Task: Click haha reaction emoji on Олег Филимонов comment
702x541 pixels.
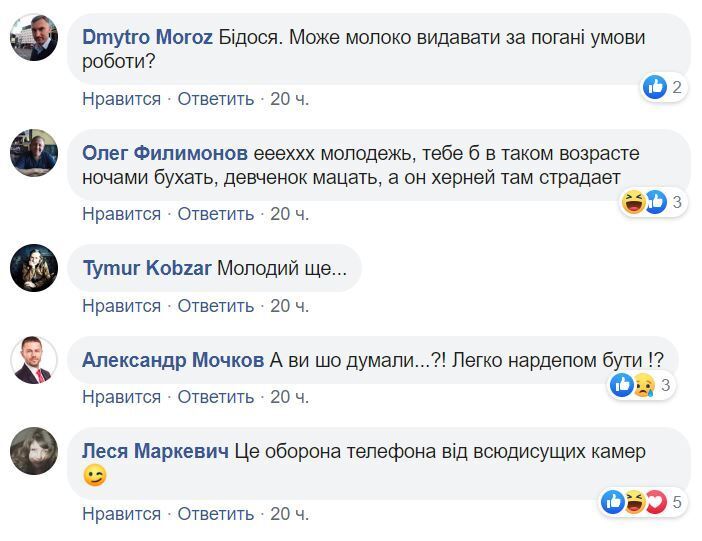Action: tap(633, 203)
